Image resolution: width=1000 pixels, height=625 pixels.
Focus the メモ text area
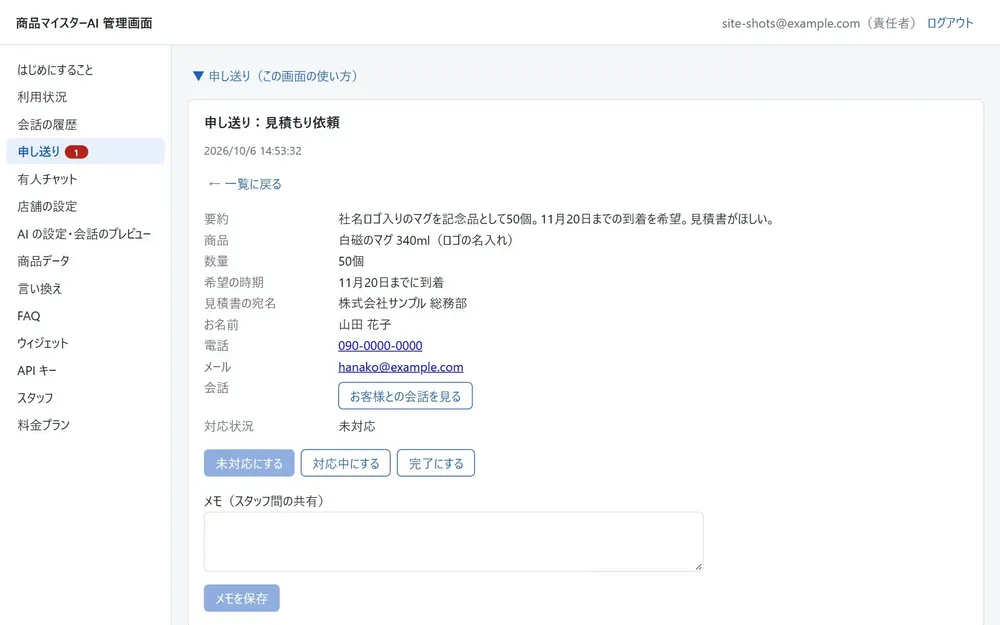tap(453, 541)
